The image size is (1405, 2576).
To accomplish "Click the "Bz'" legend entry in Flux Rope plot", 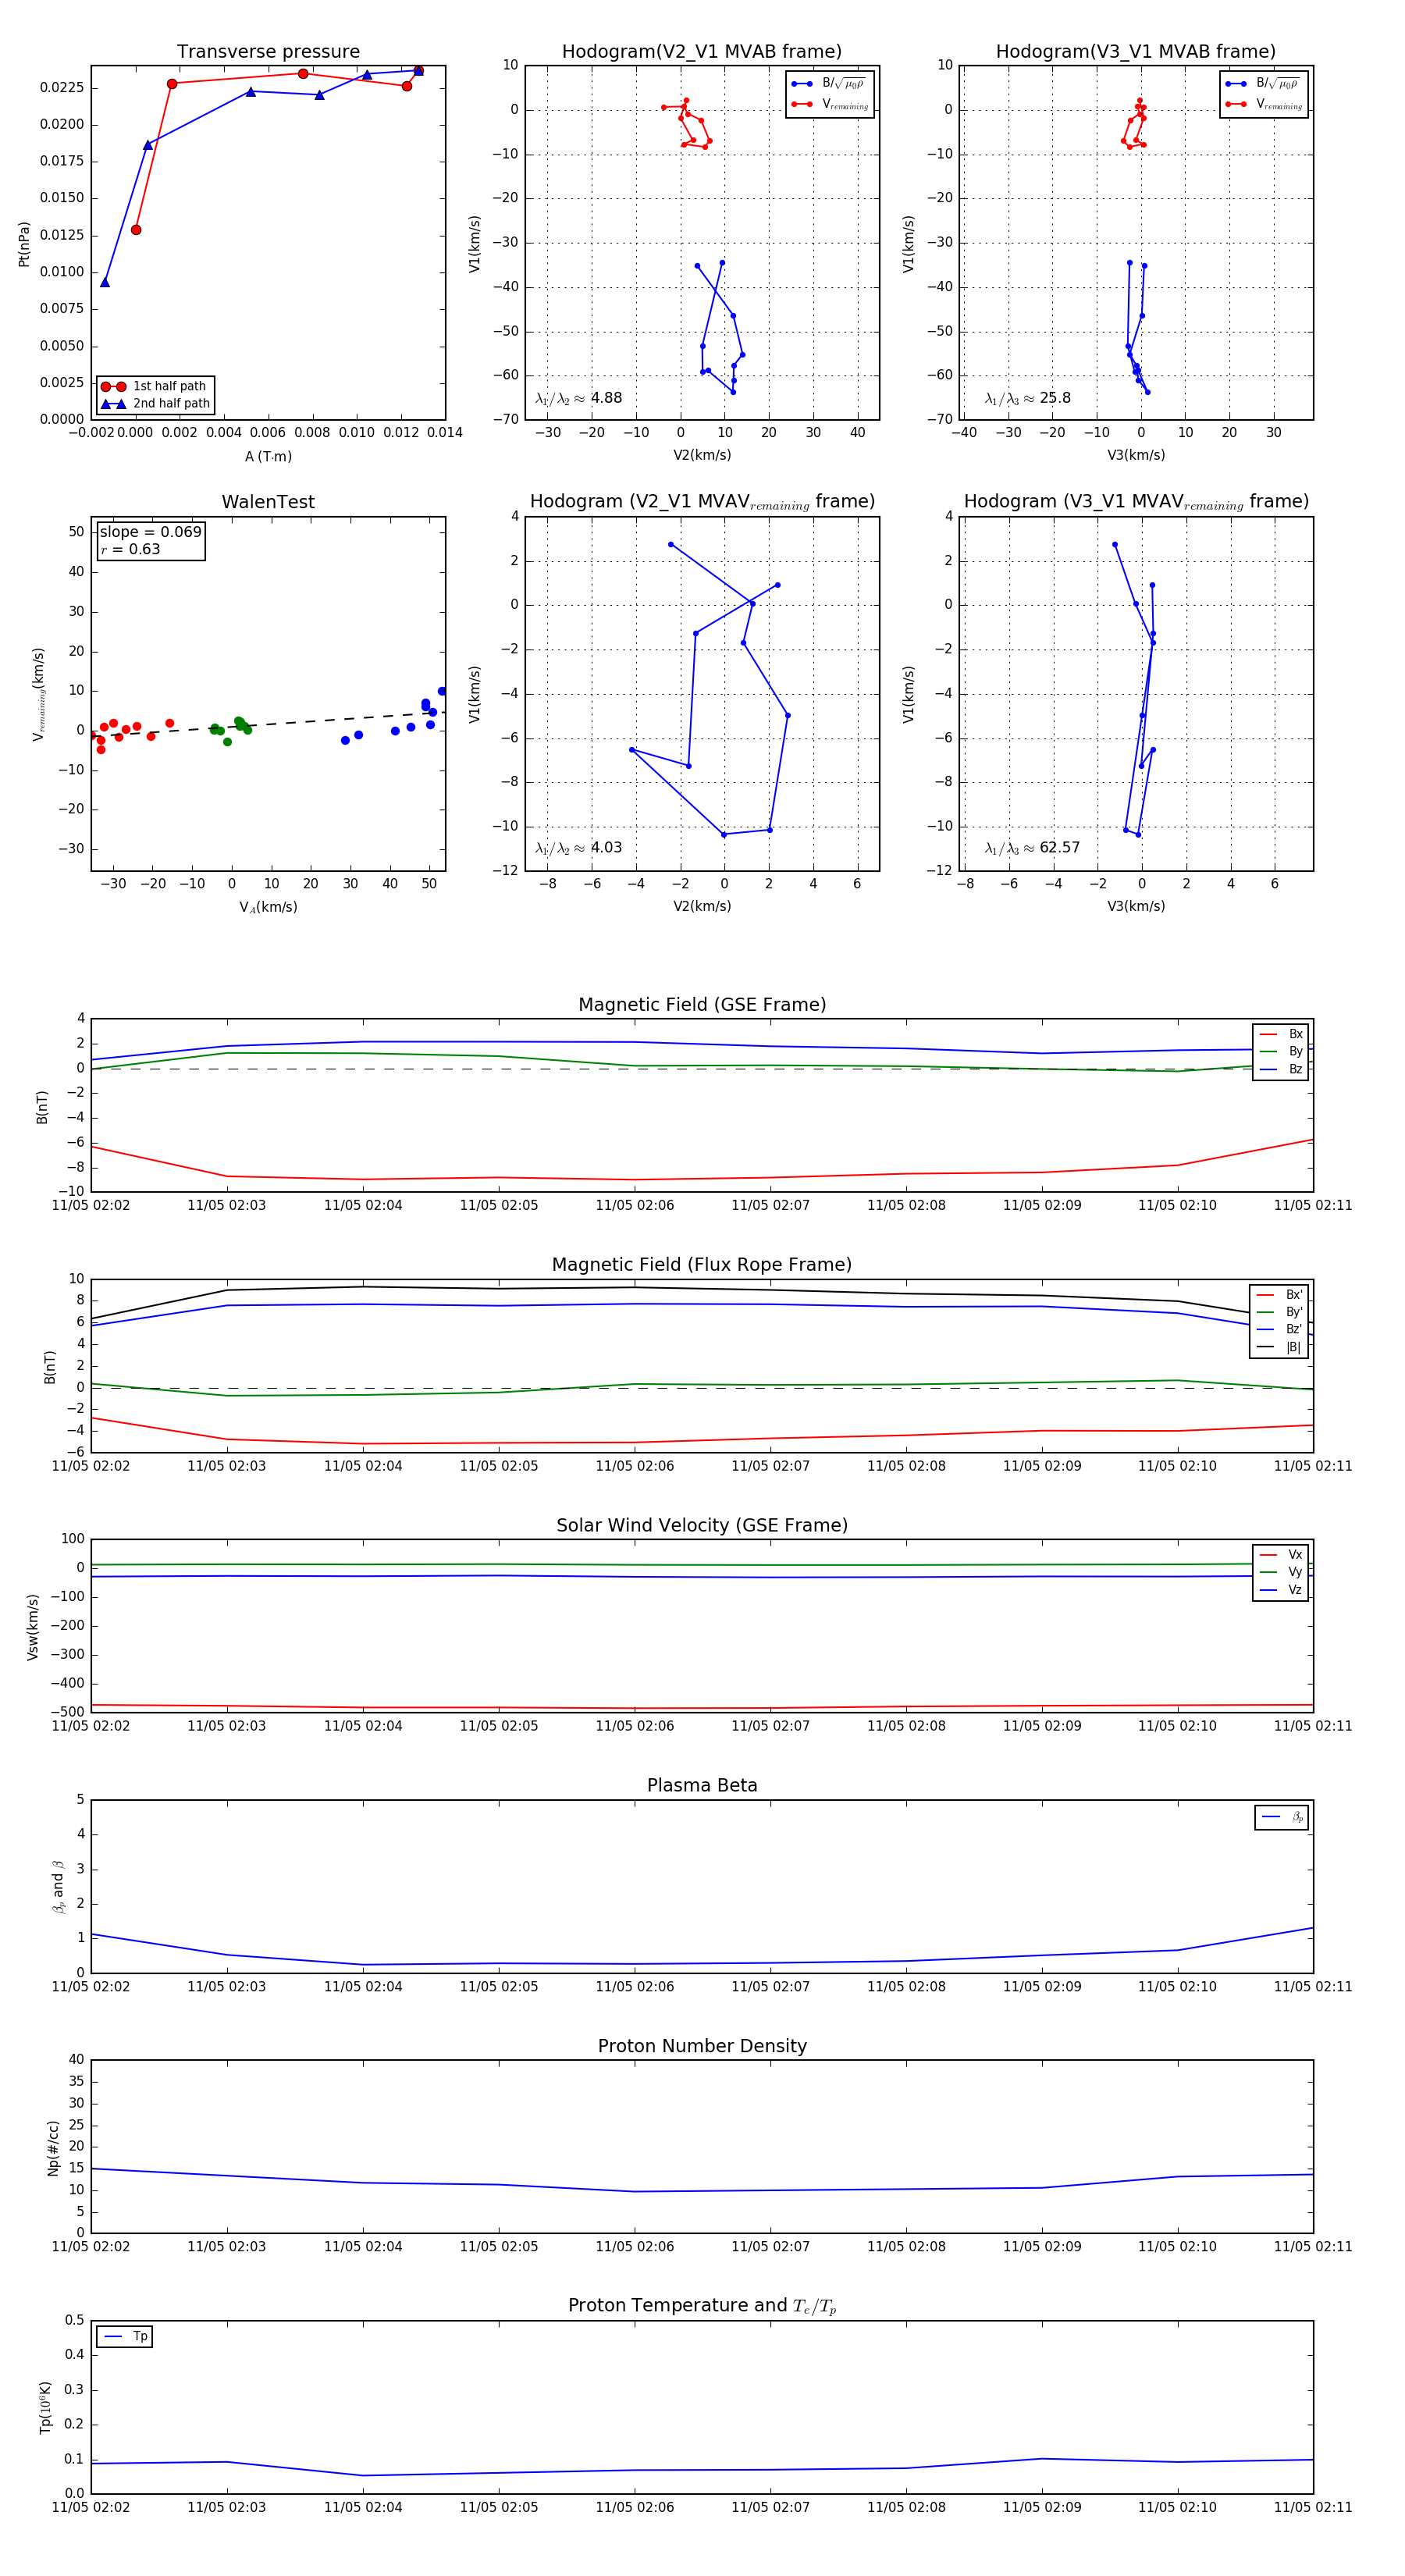I will point(1280,1329).
